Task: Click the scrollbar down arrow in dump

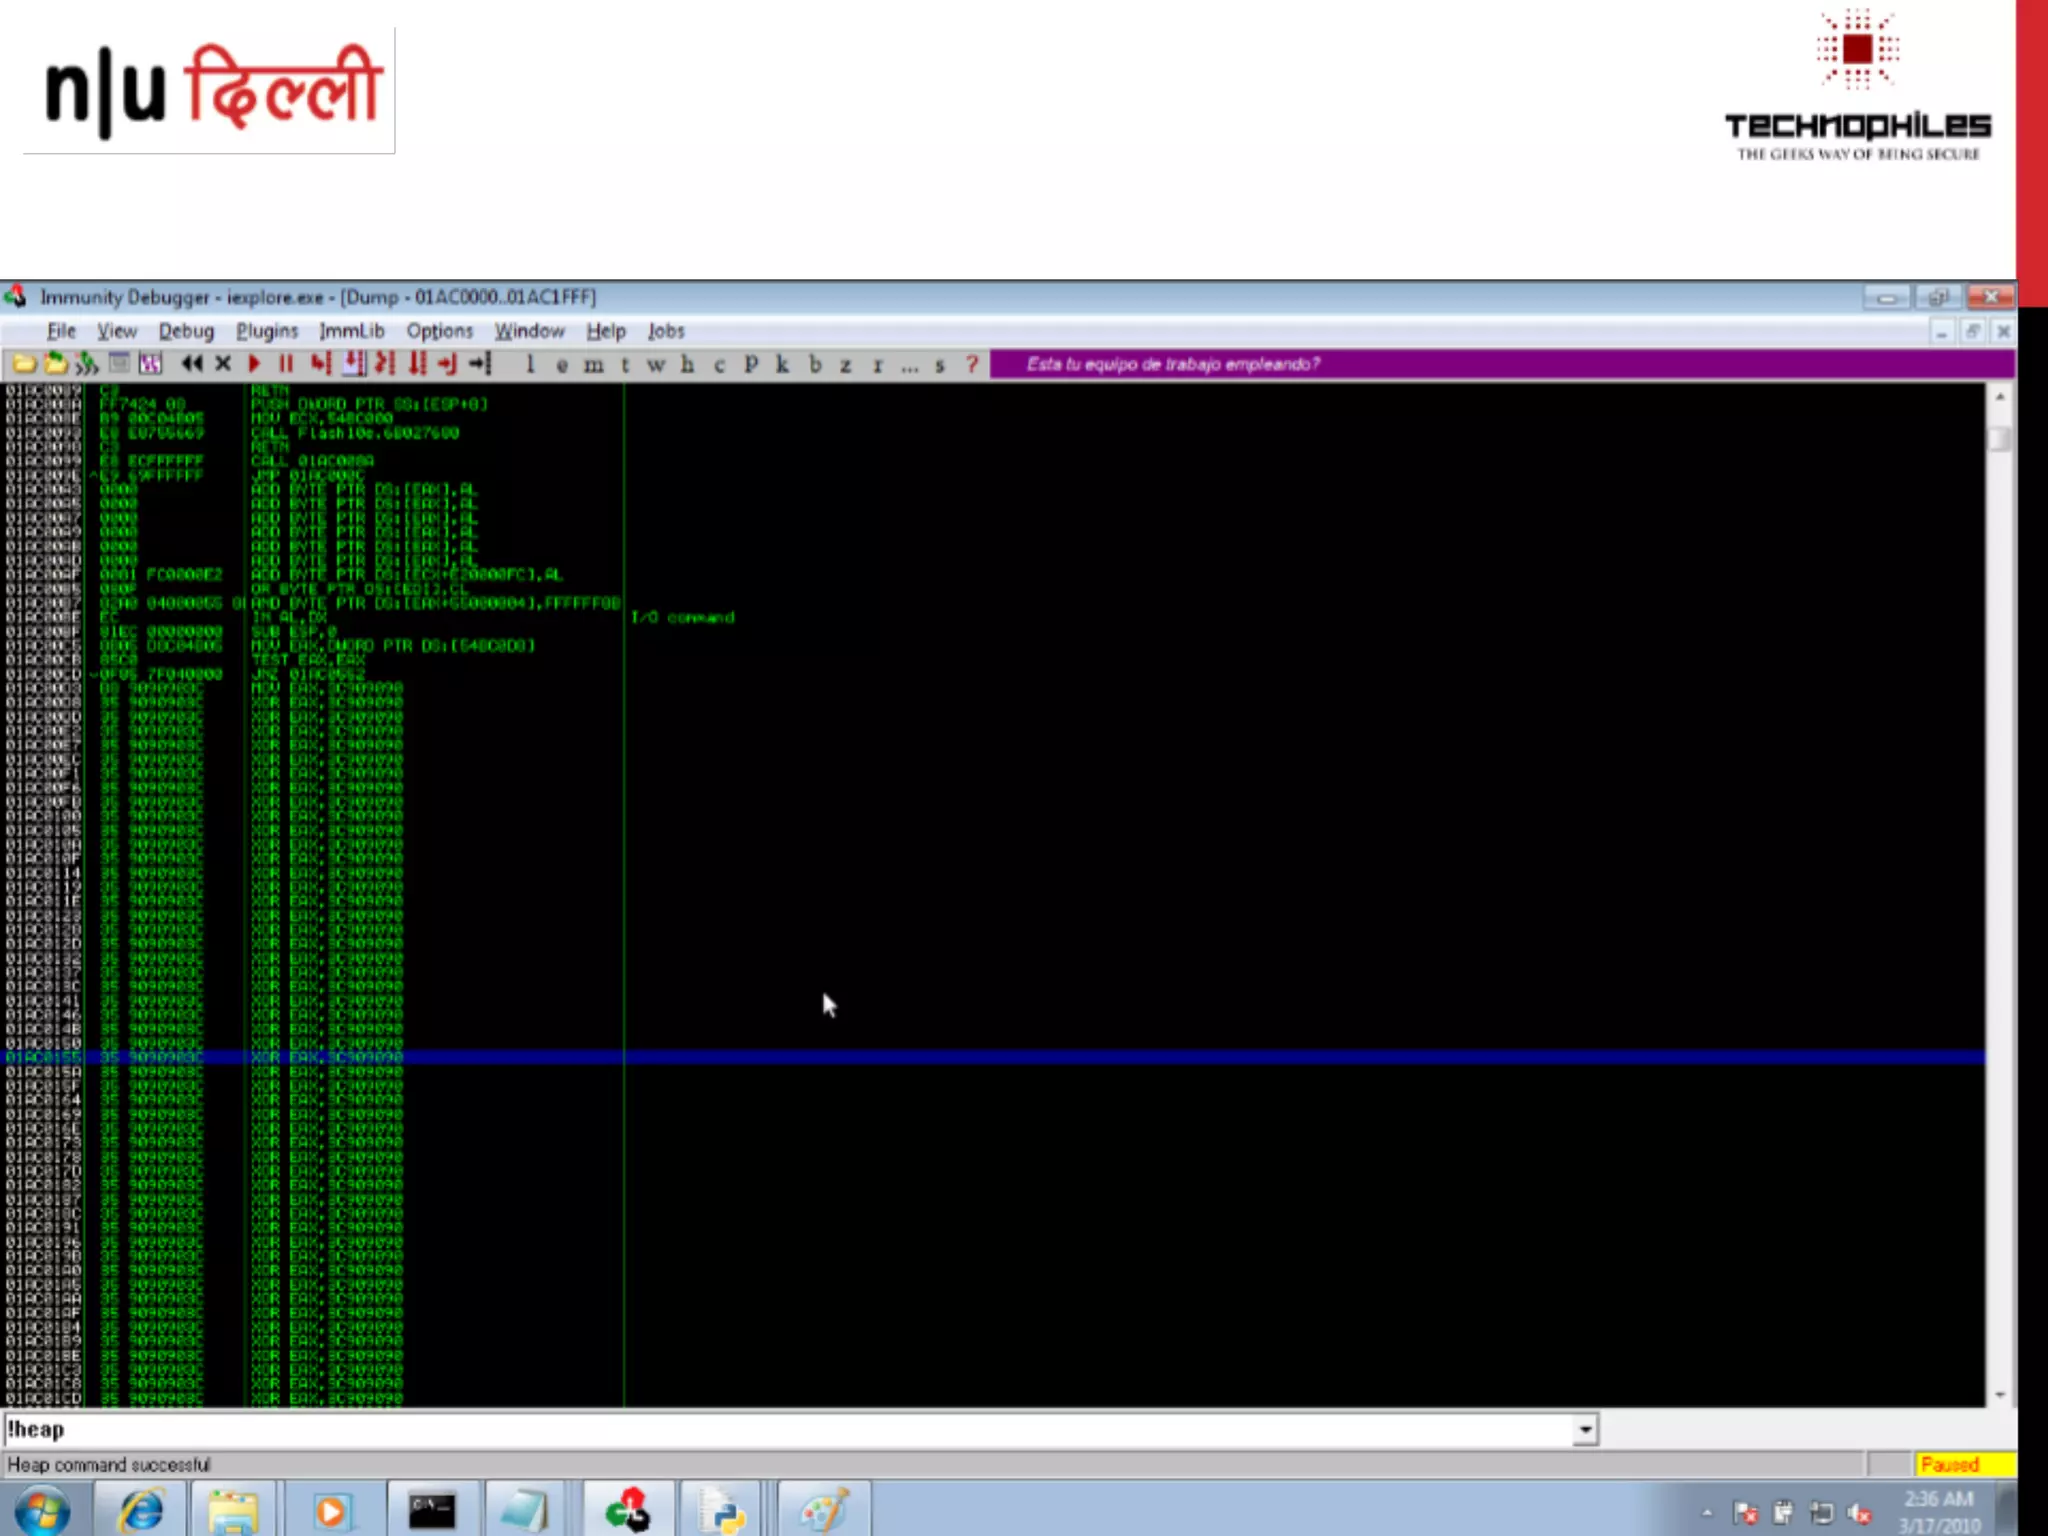Action: (1999, 1394)
